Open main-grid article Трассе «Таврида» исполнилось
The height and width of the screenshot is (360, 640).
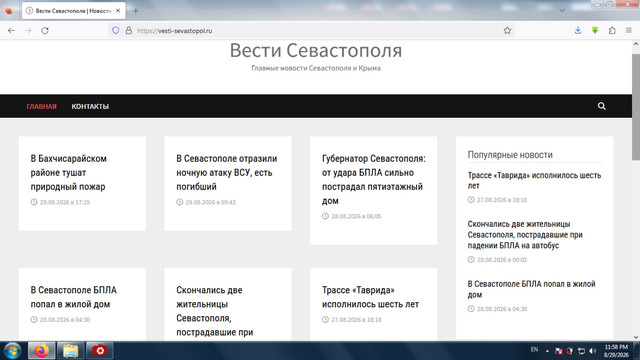pyautogui.click(x=370, y=297)
